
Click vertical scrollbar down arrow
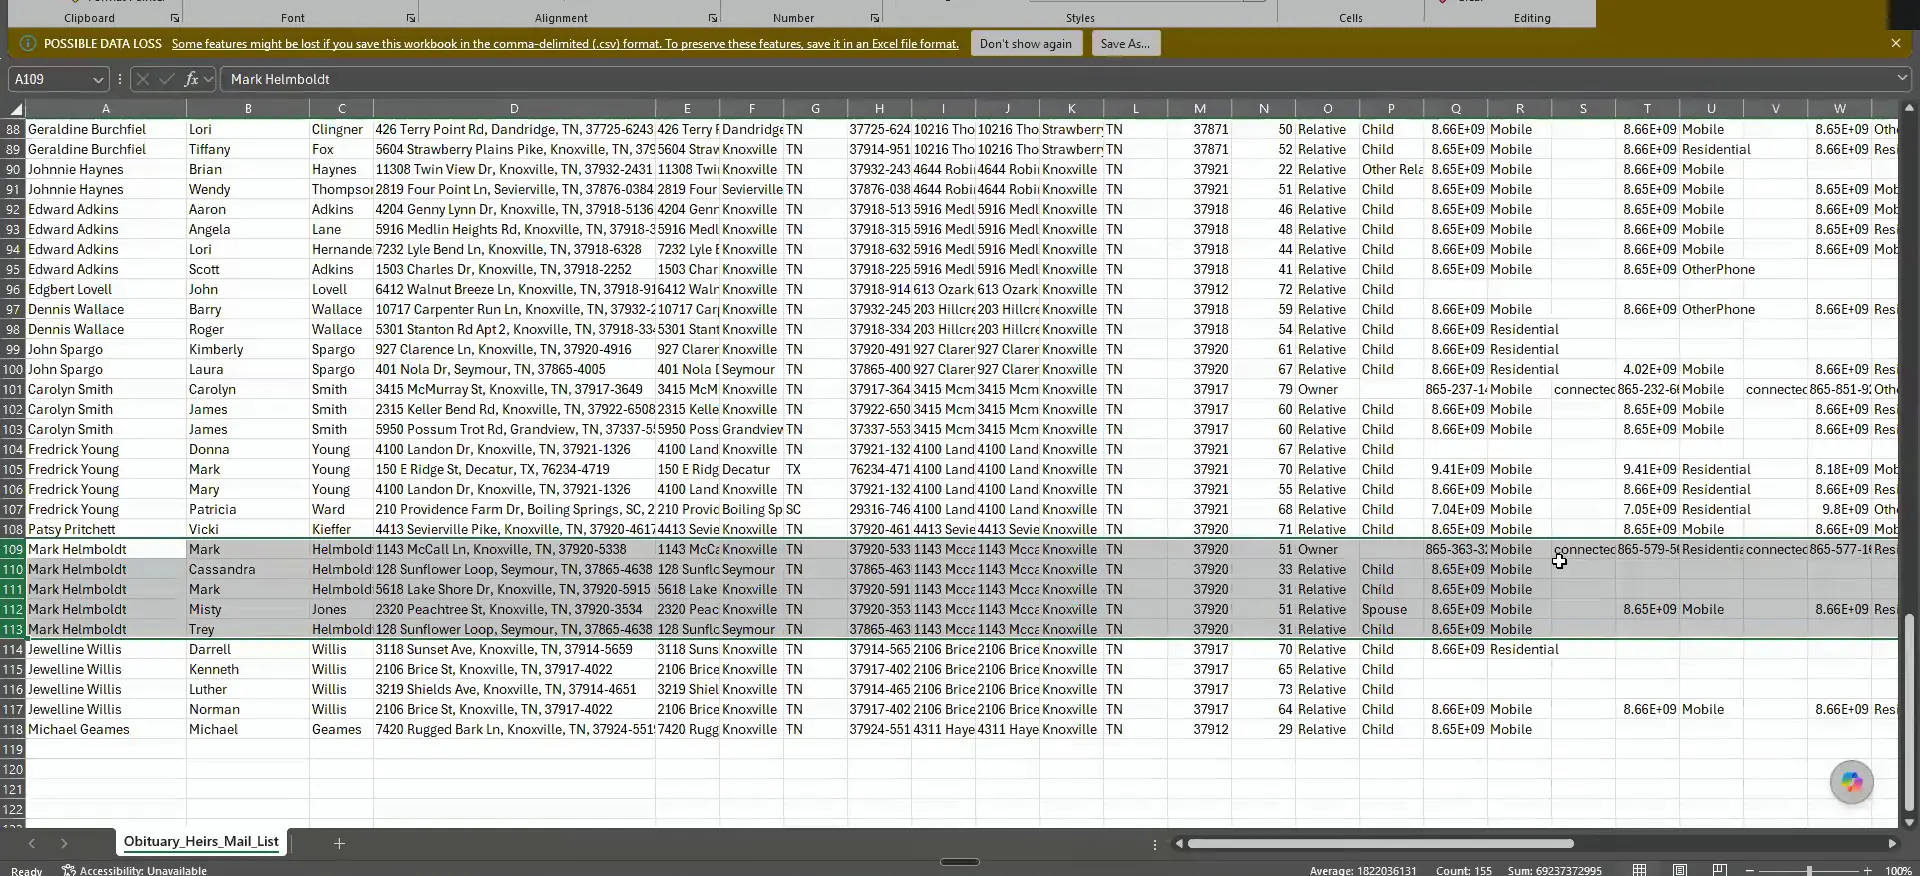(x=1909, y=822)
